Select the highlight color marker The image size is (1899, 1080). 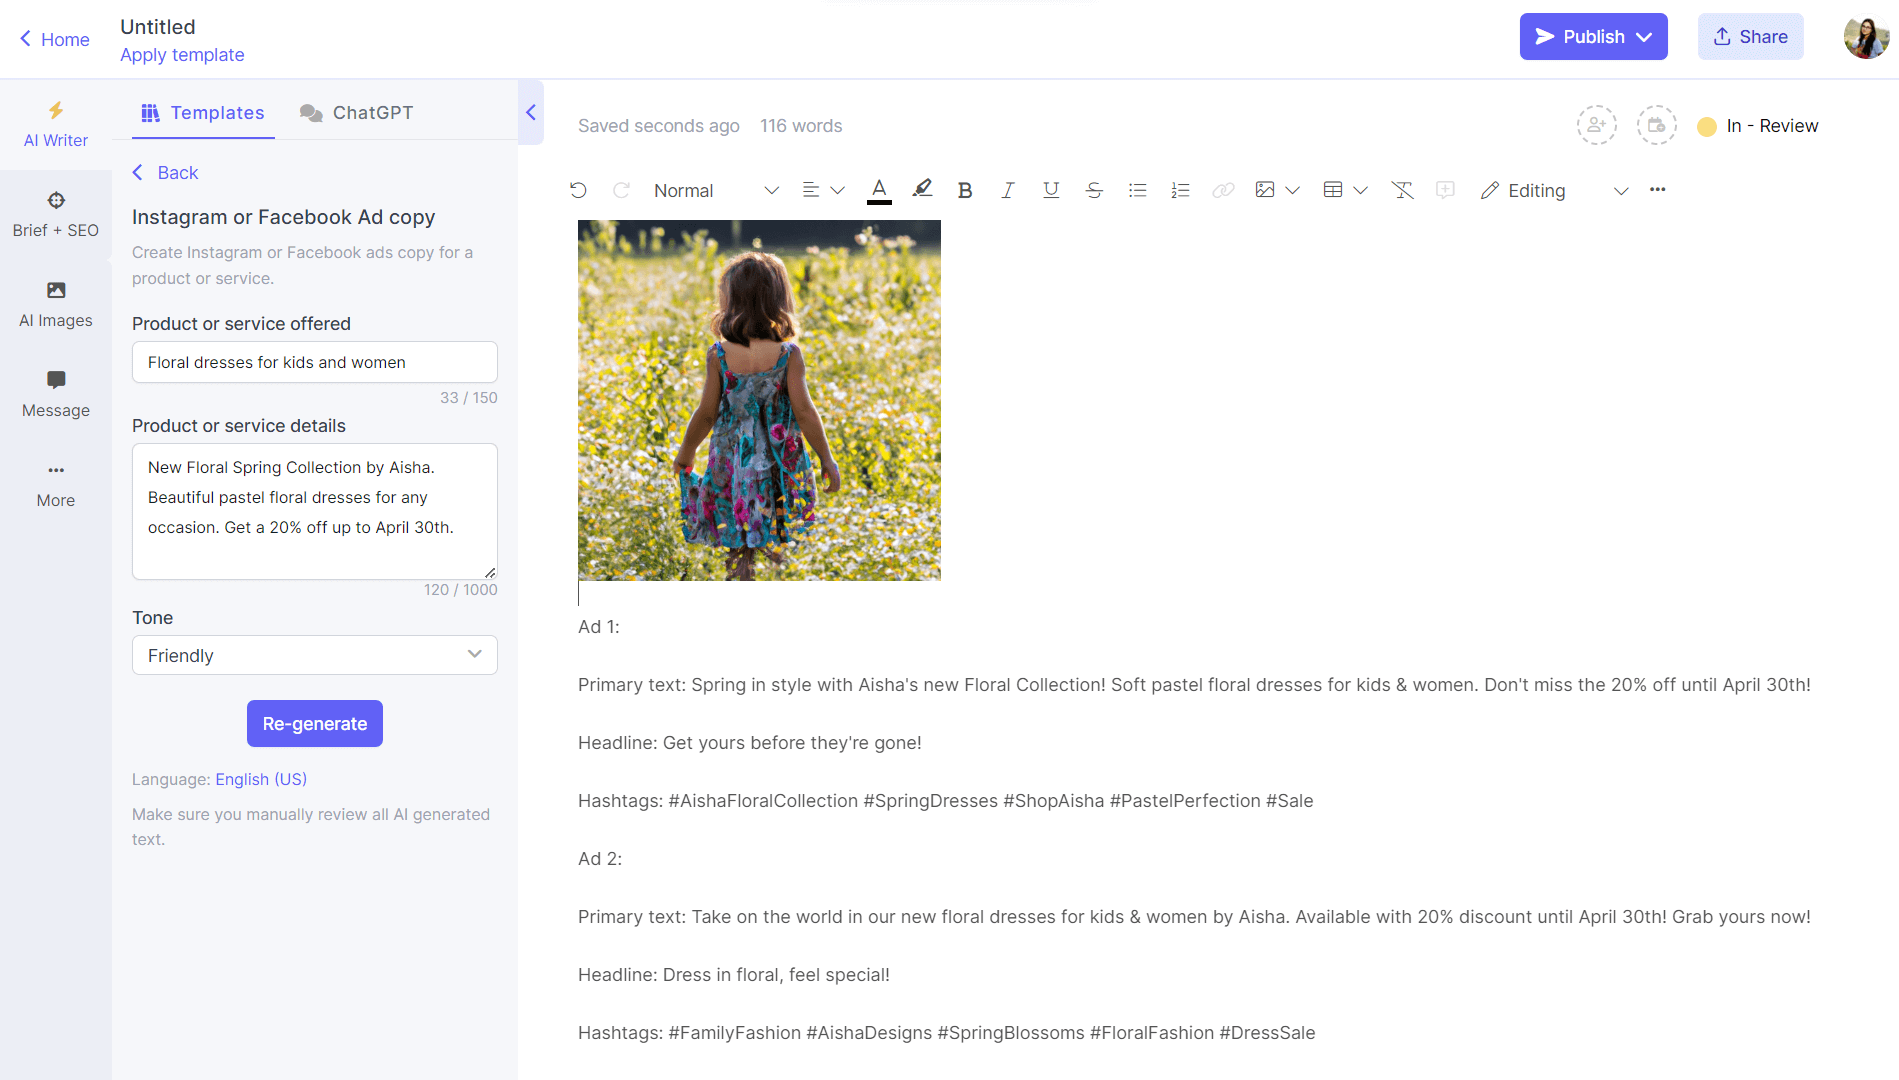(x=922, y=190)
